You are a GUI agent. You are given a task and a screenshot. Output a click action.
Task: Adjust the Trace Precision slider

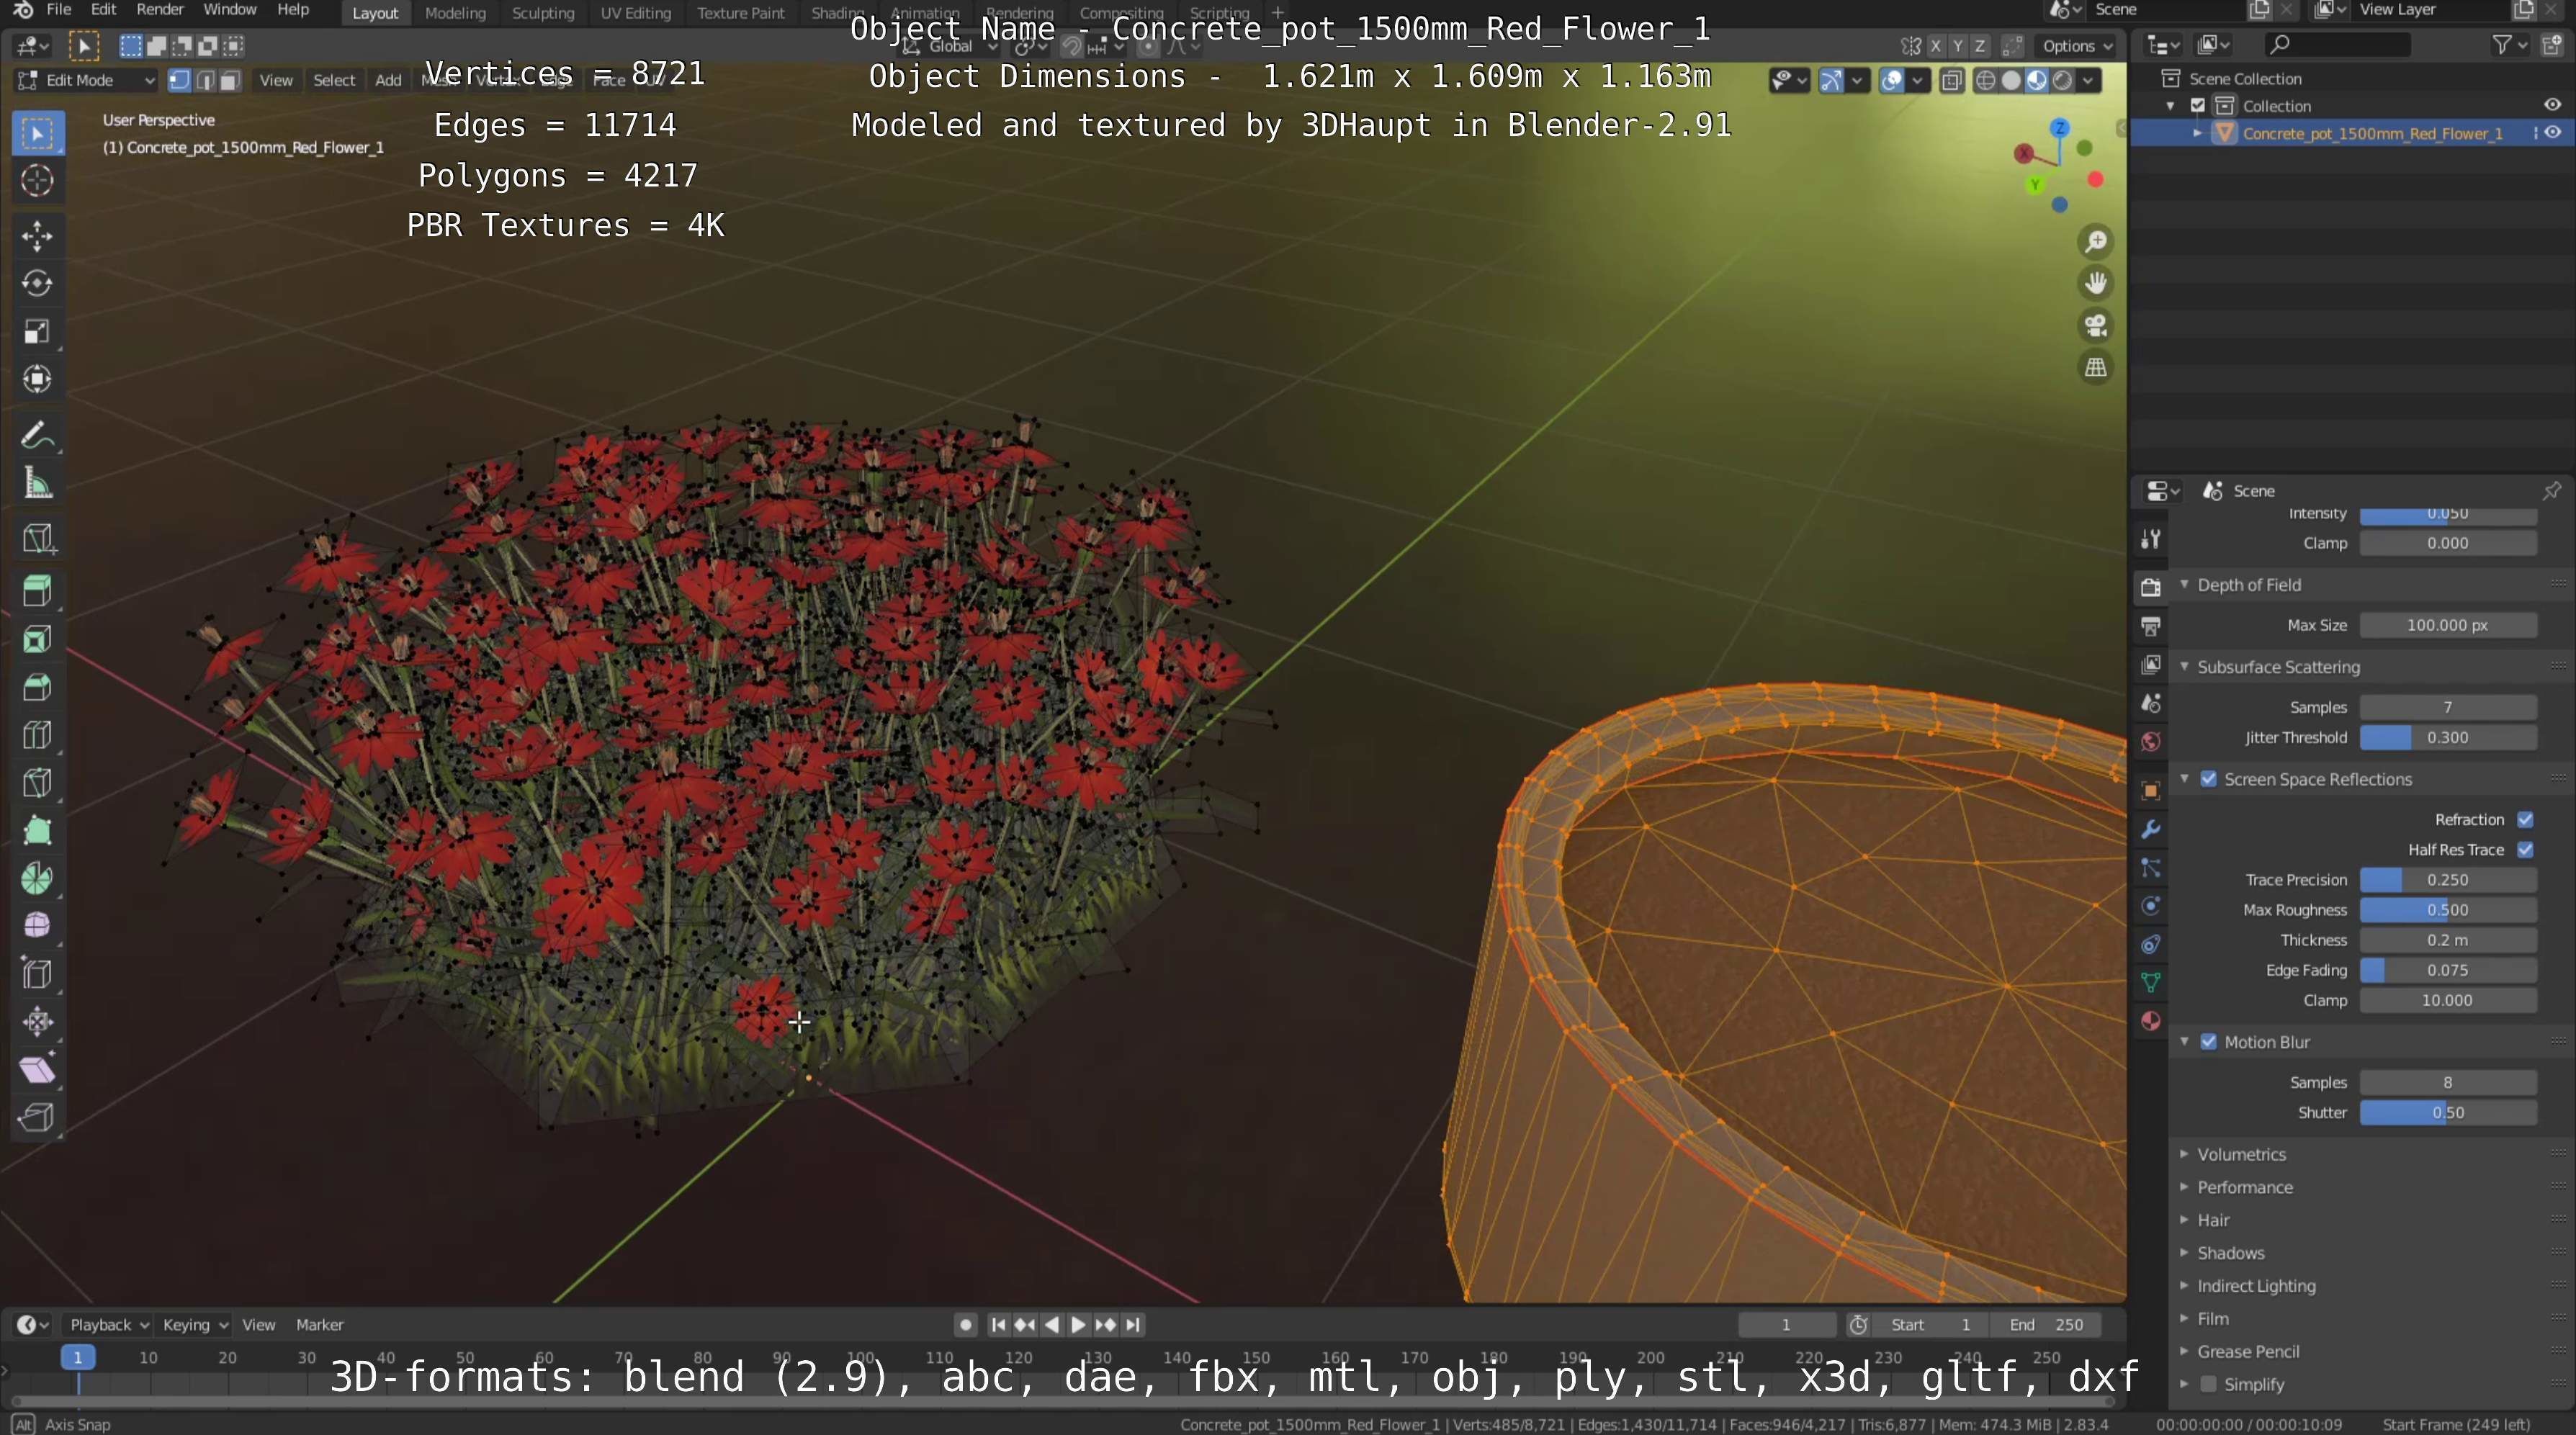[x=2447, y=880]
